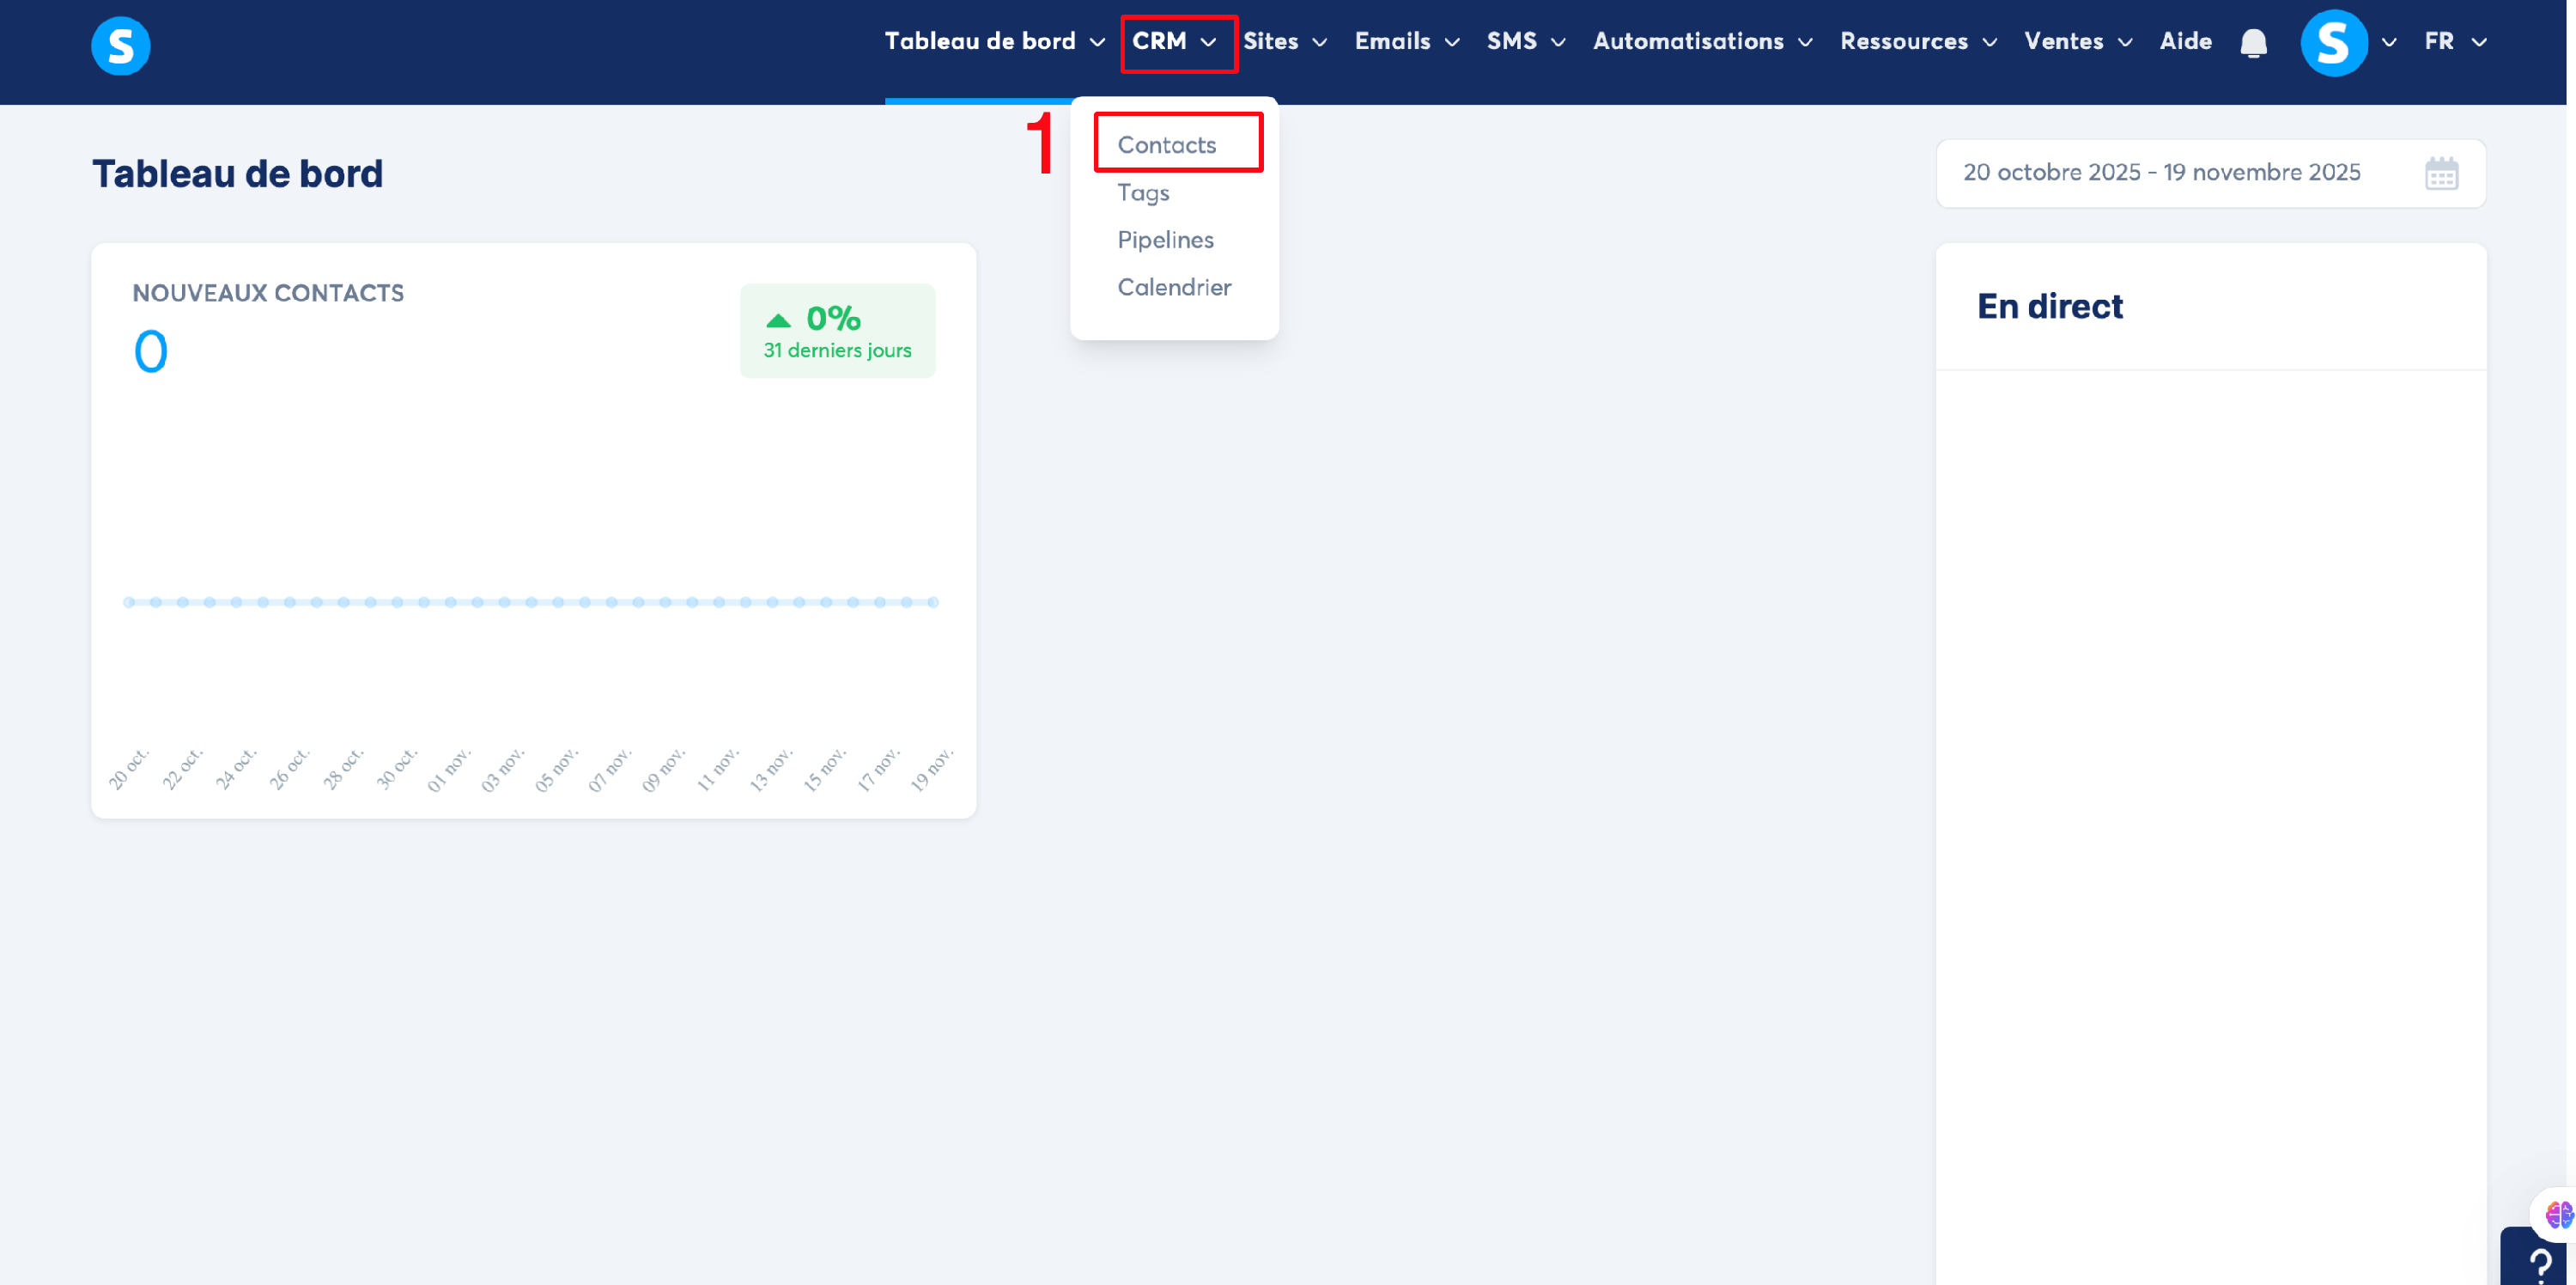Select Contacts in CRM menu

coord(1166,145)
